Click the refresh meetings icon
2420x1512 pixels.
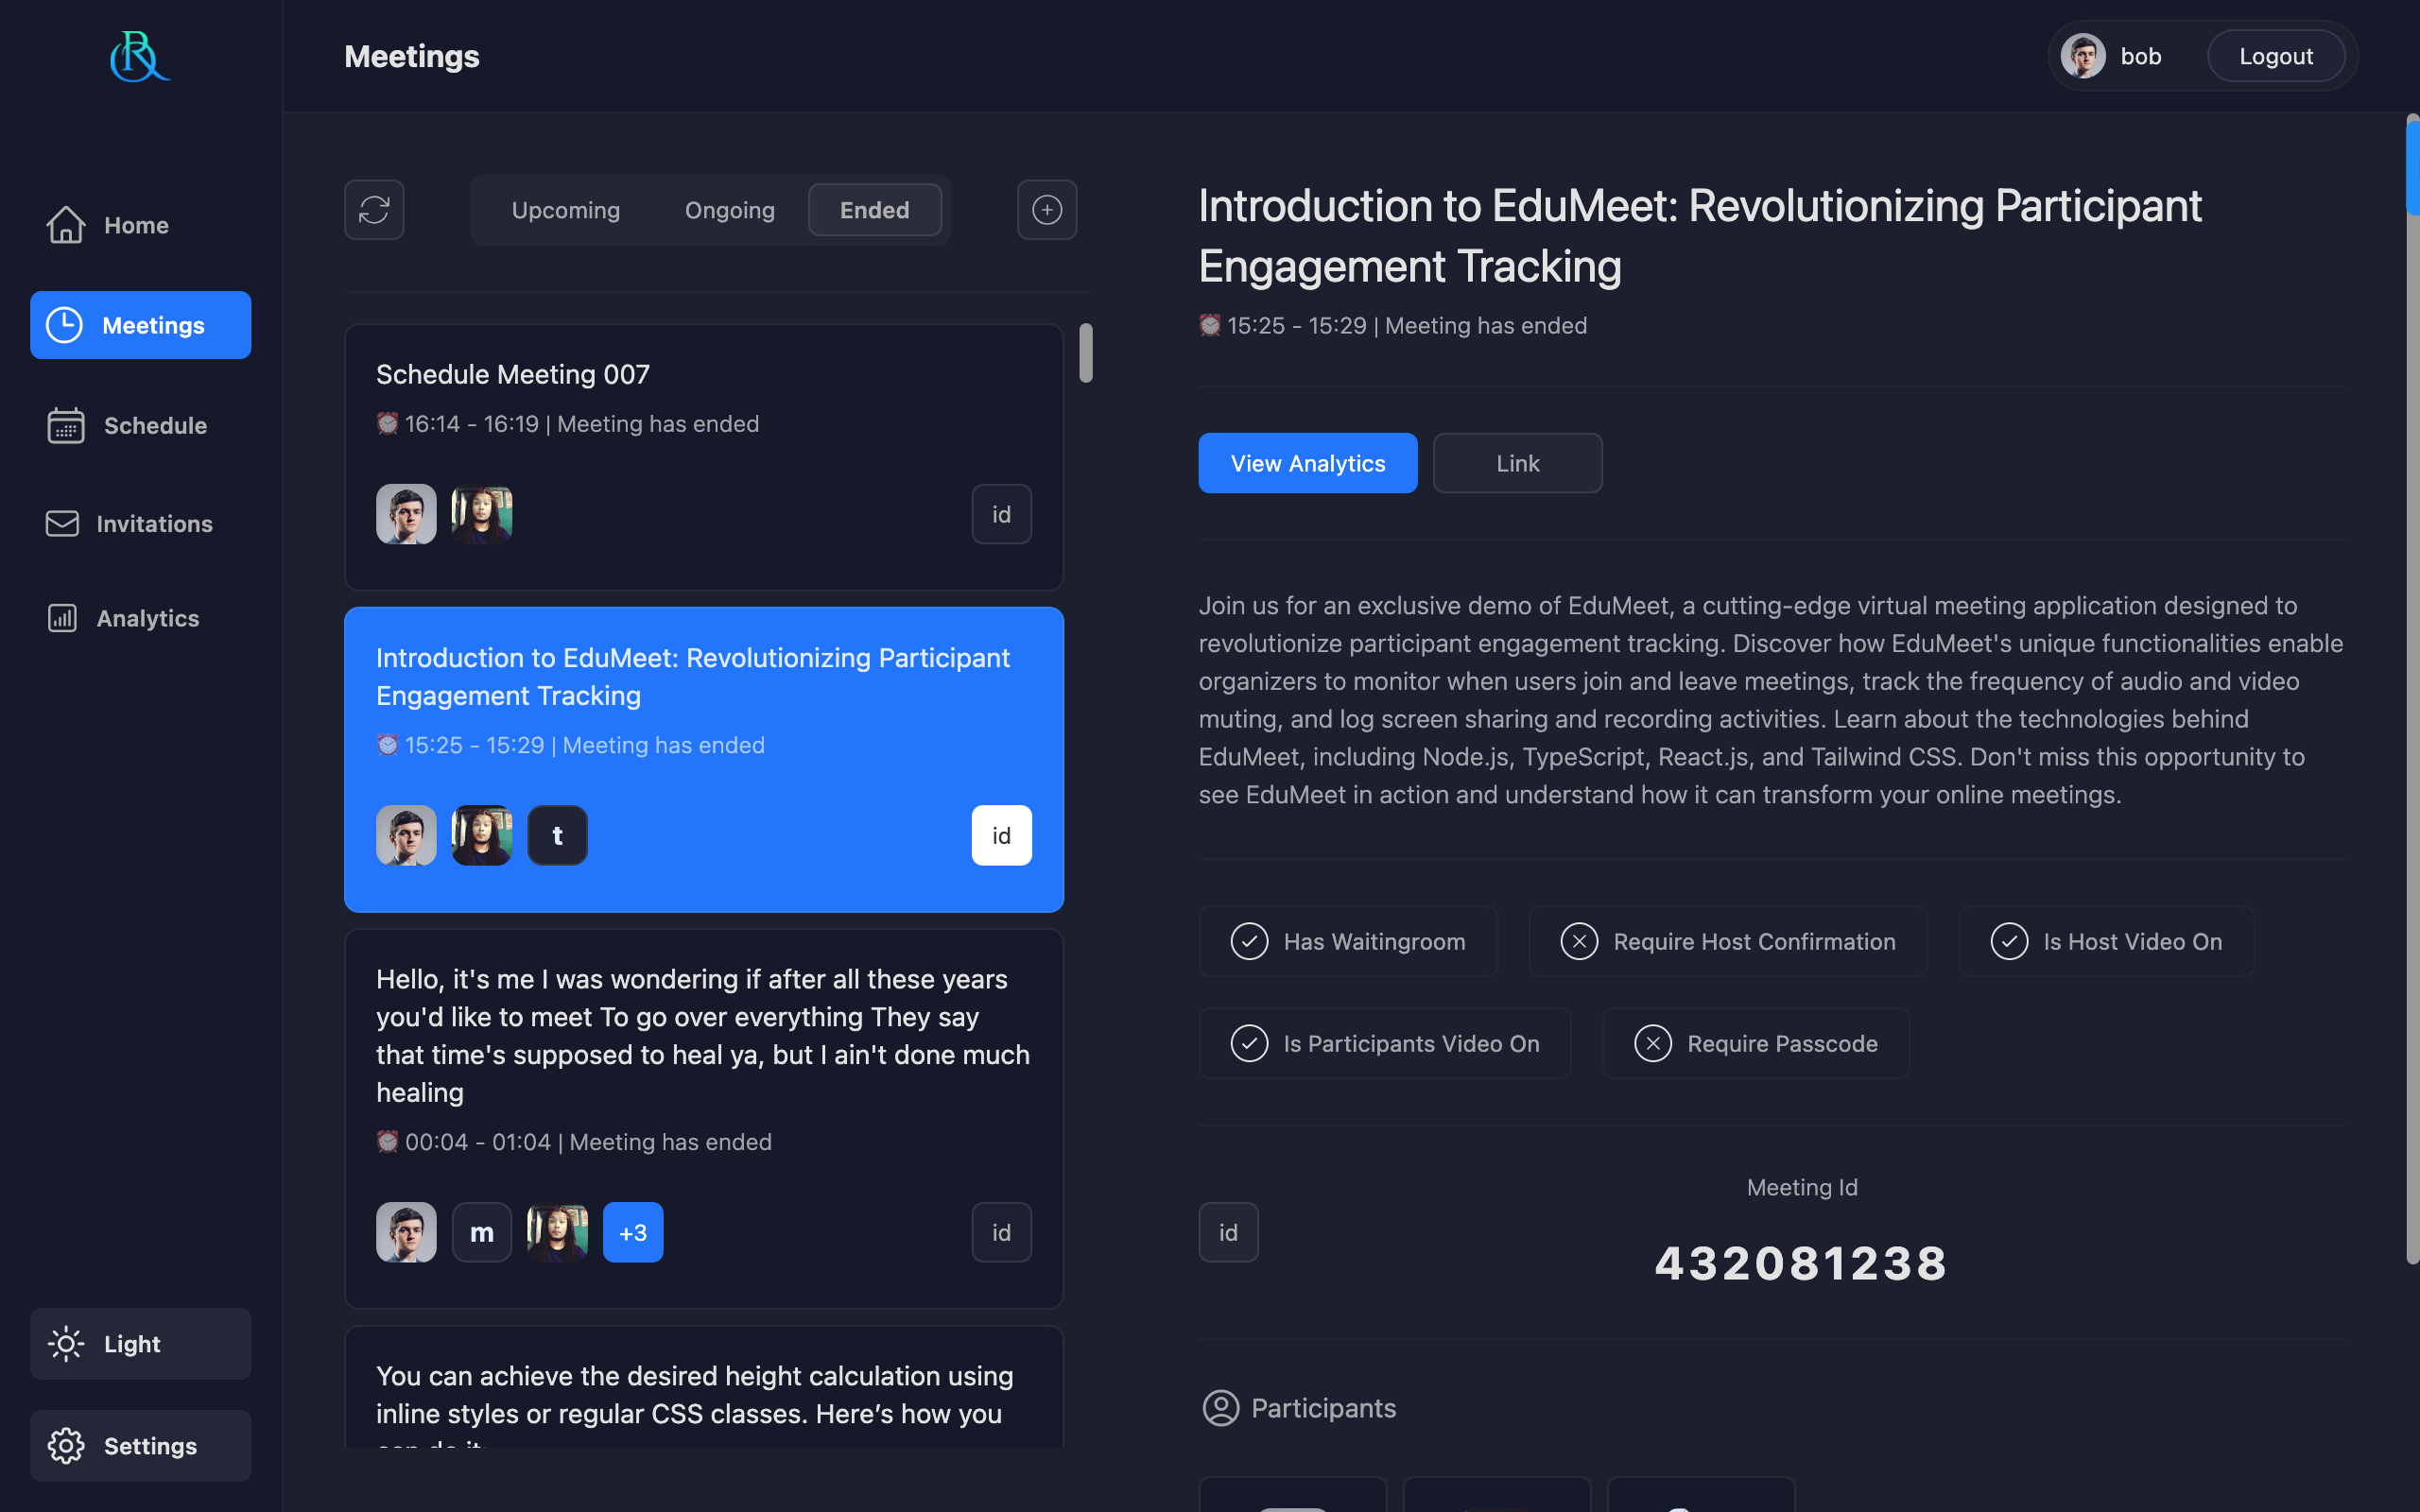pyautogui.click(x=374, y=210)
